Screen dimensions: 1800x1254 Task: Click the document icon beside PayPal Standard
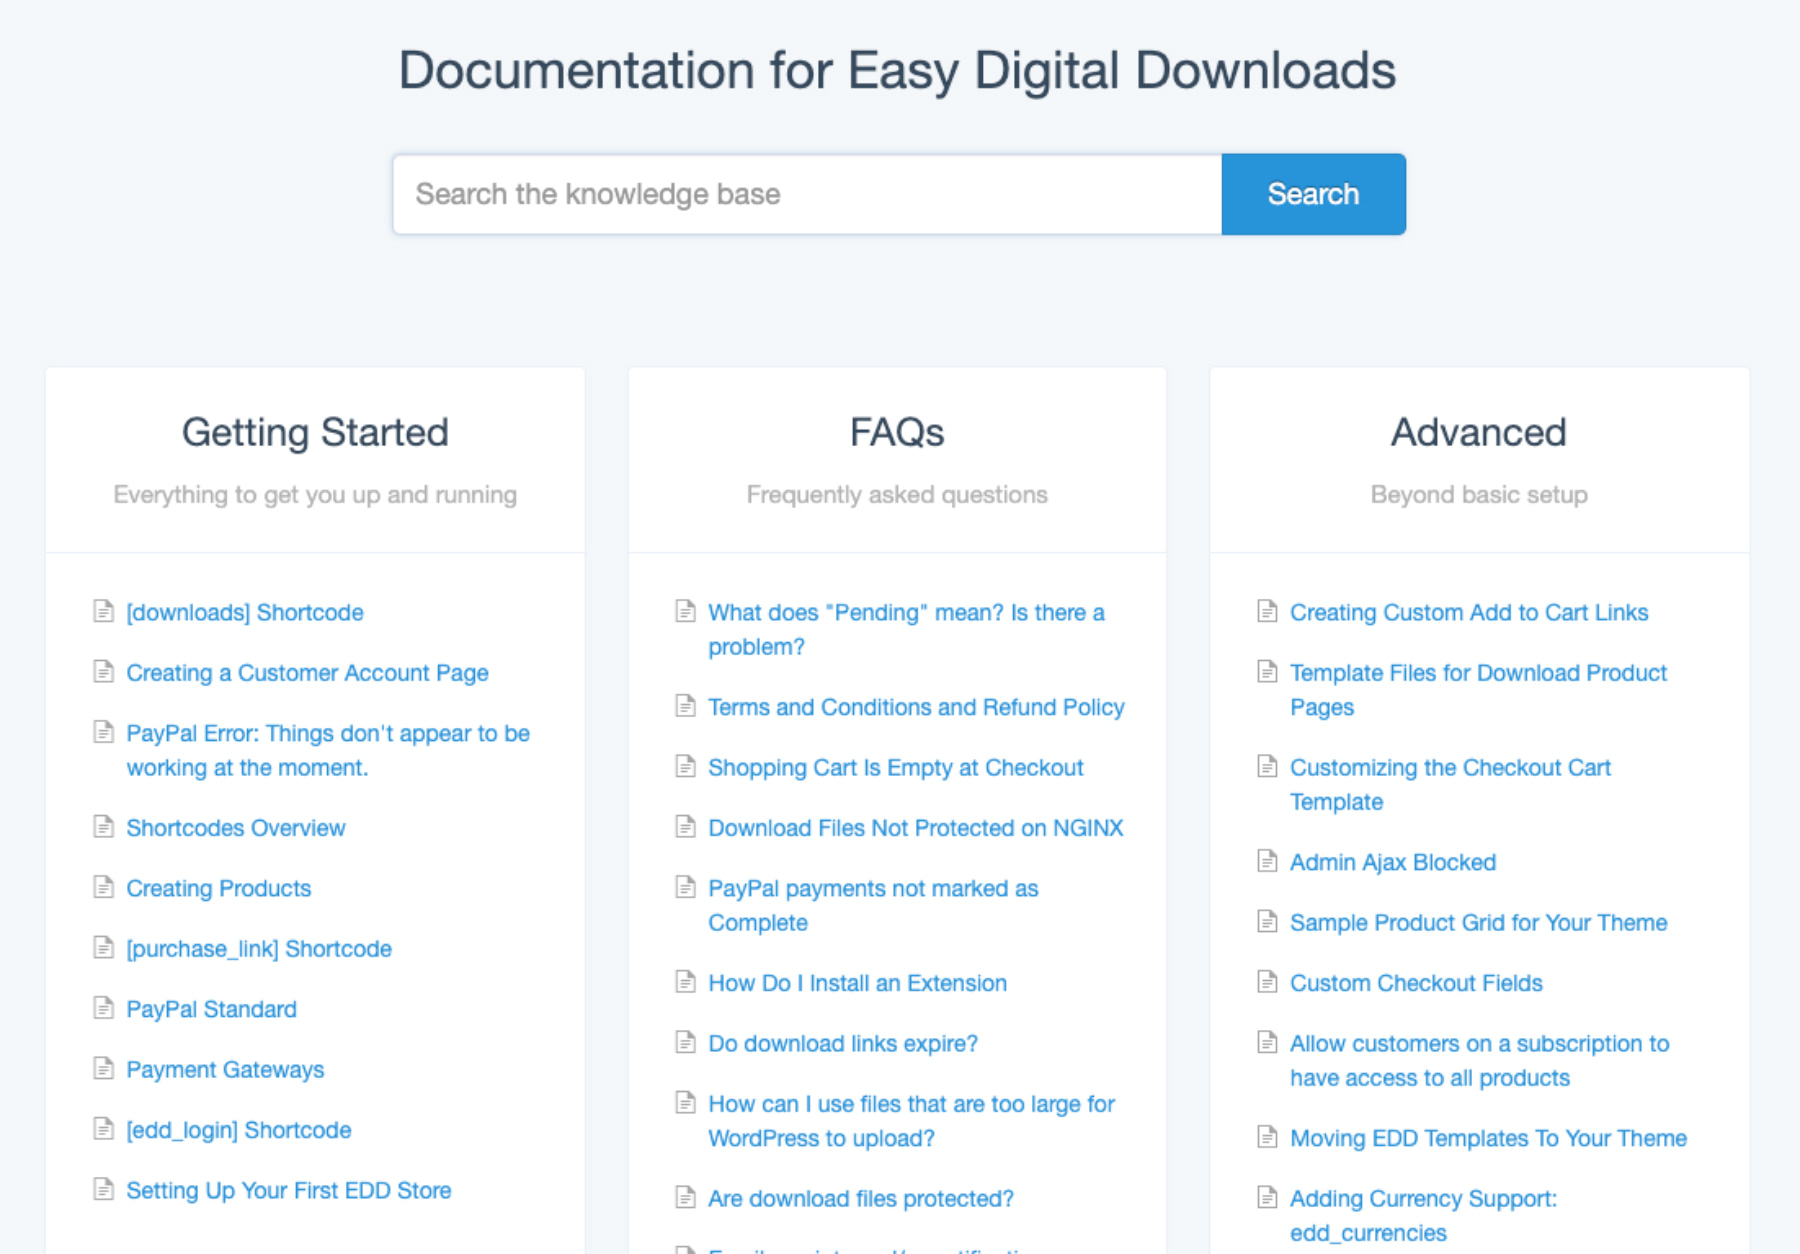(103, 1008)
